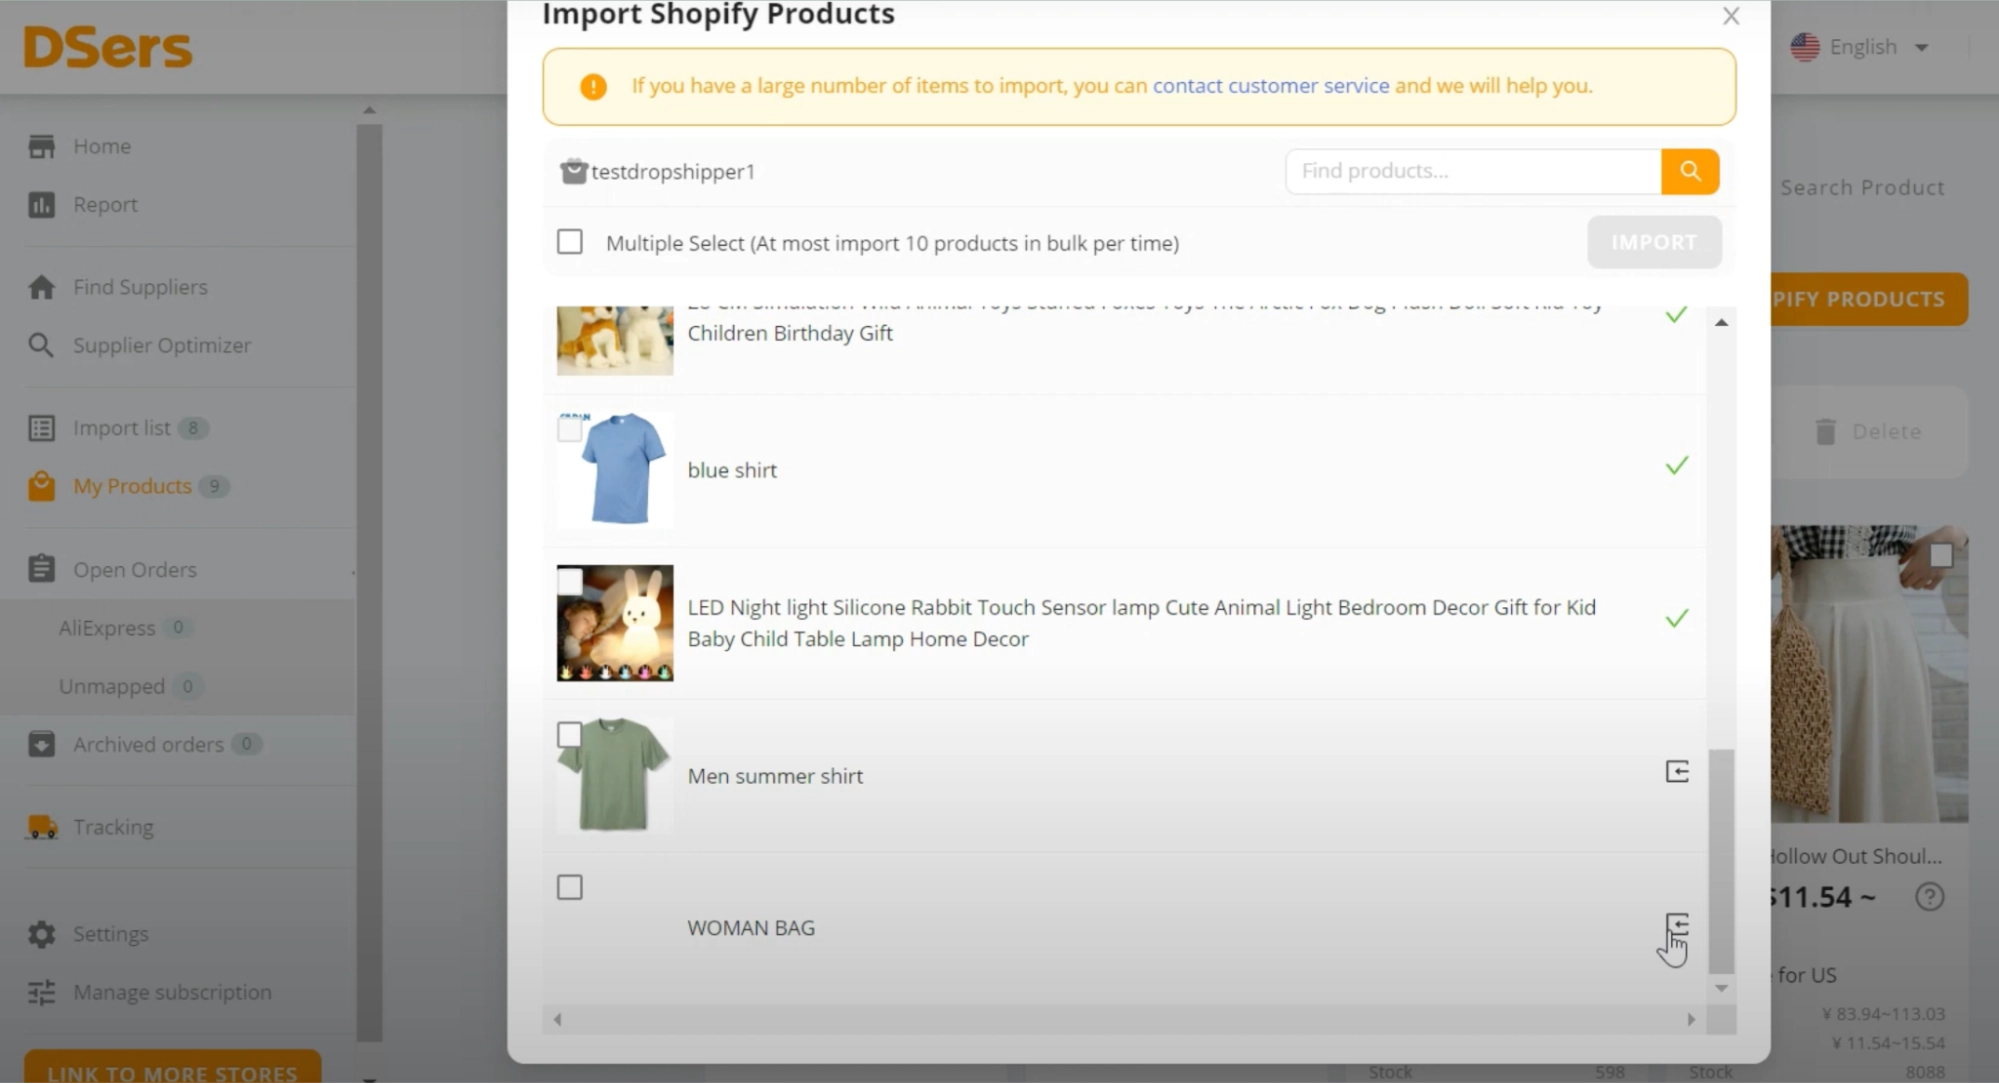The image size is (1999, 1084).
Task: Click the Import list icon in the sidebar
Action: click(x=41, y=428)
